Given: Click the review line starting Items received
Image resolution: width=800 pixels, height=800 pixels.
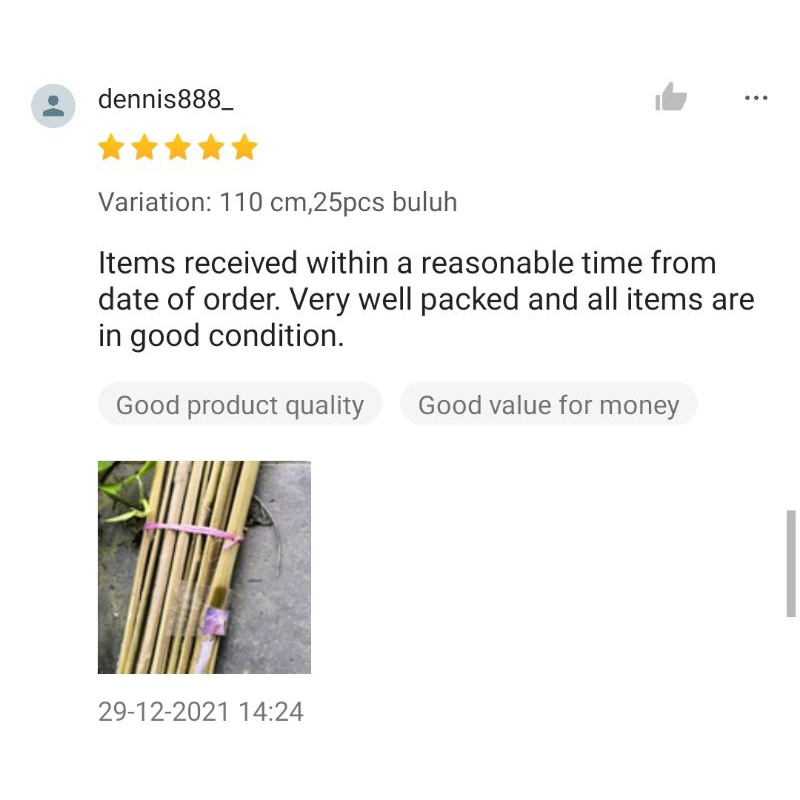Looking at the screenshot, I should click(407, 263).
